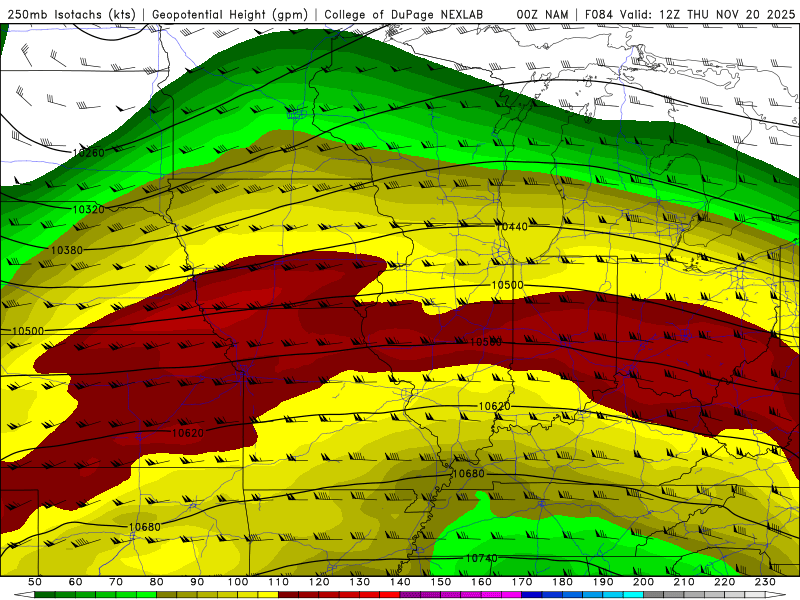Pick the dark gray swatch just after 200
Viewport: 800px width, 600px height.
coord(654,595)
